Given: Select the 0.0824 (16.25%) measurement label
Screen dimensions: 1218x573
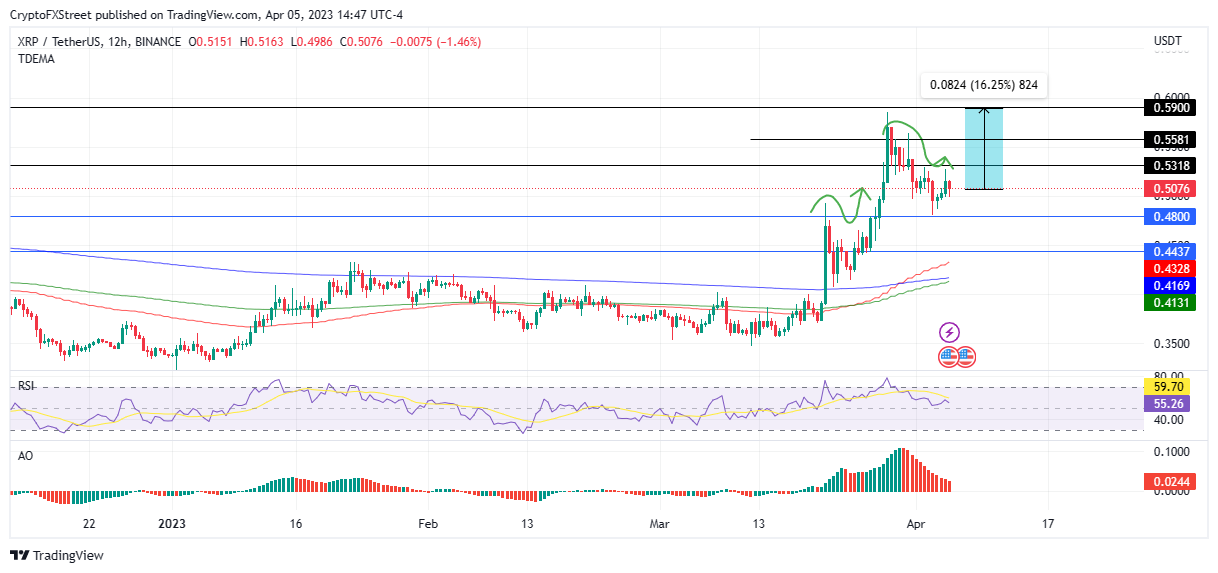Looking at the screenshot, I should tap(983, 85).
